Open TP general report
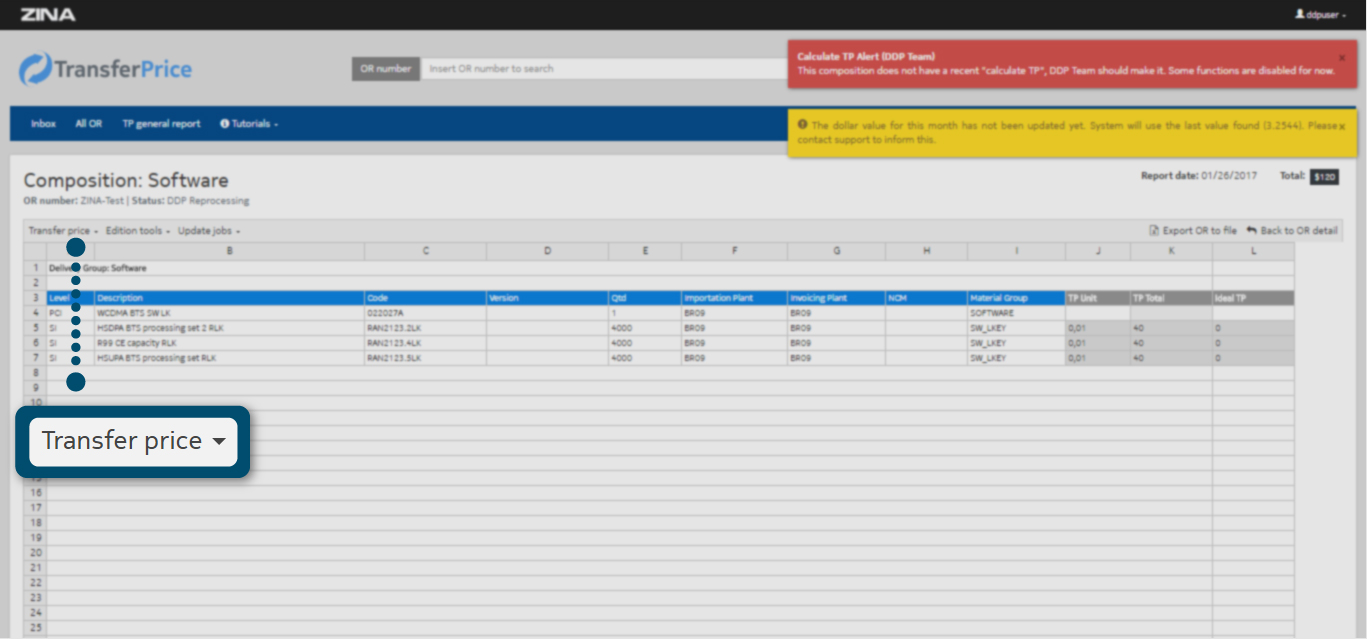Viewport: 1367px width, 639px height. pyautogui.click(x=161, y=124)
